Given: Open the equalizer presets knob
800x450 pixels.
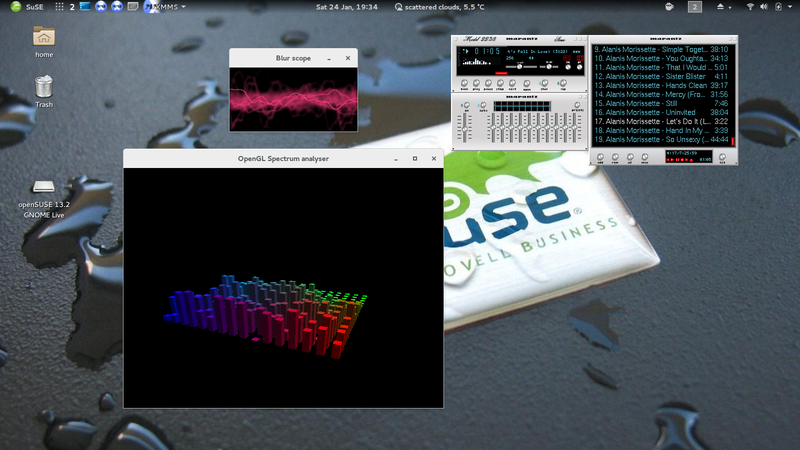Looking at the screenshot, I should click(577, 105).
